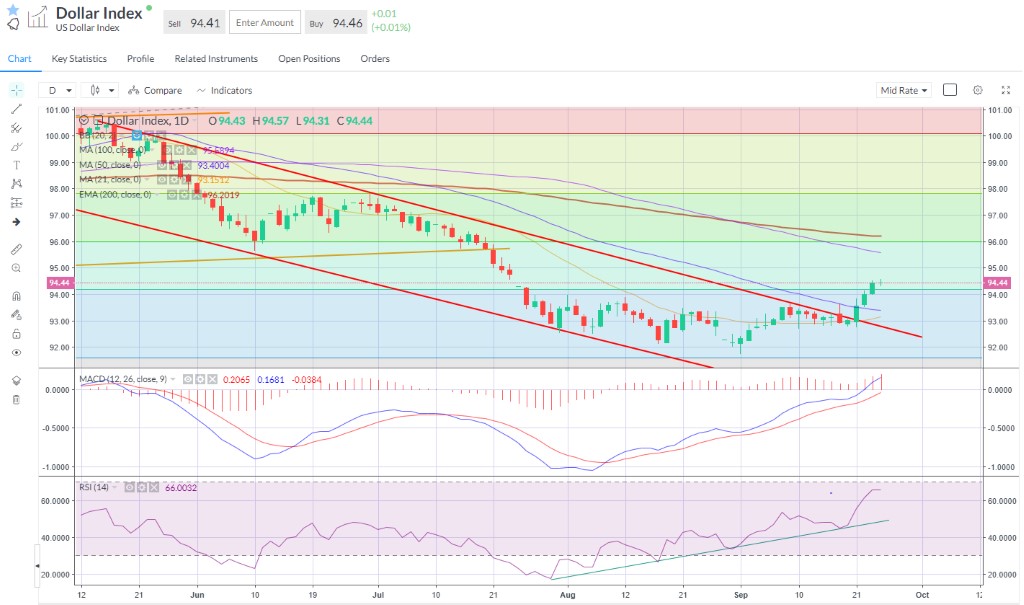Screen dimensions: 1024x605
Task: Open the Compare symbols tool
Action: (x=155, y=91)
